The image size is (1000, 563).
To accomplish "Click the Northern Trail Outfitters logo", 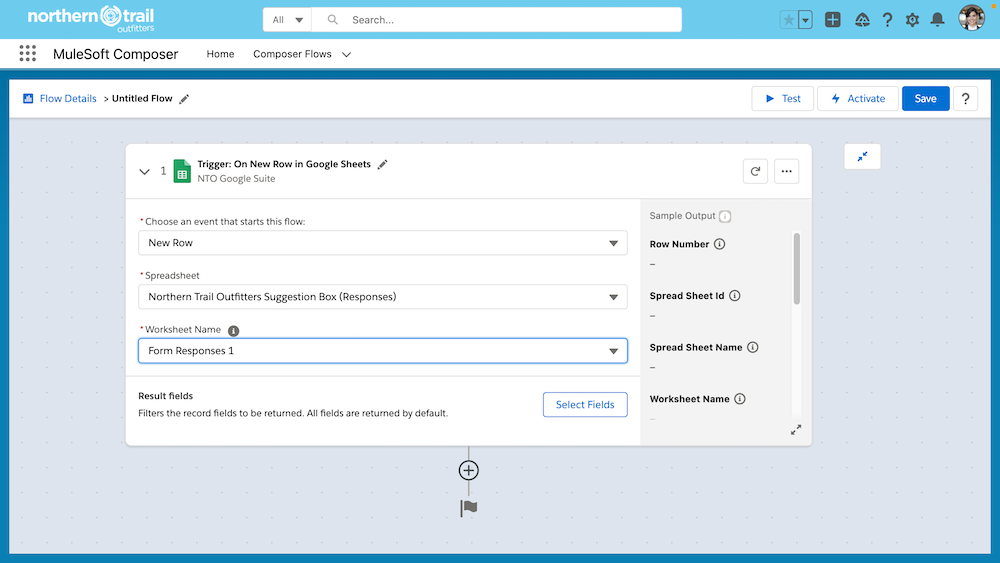I will (x=91, y=19).
